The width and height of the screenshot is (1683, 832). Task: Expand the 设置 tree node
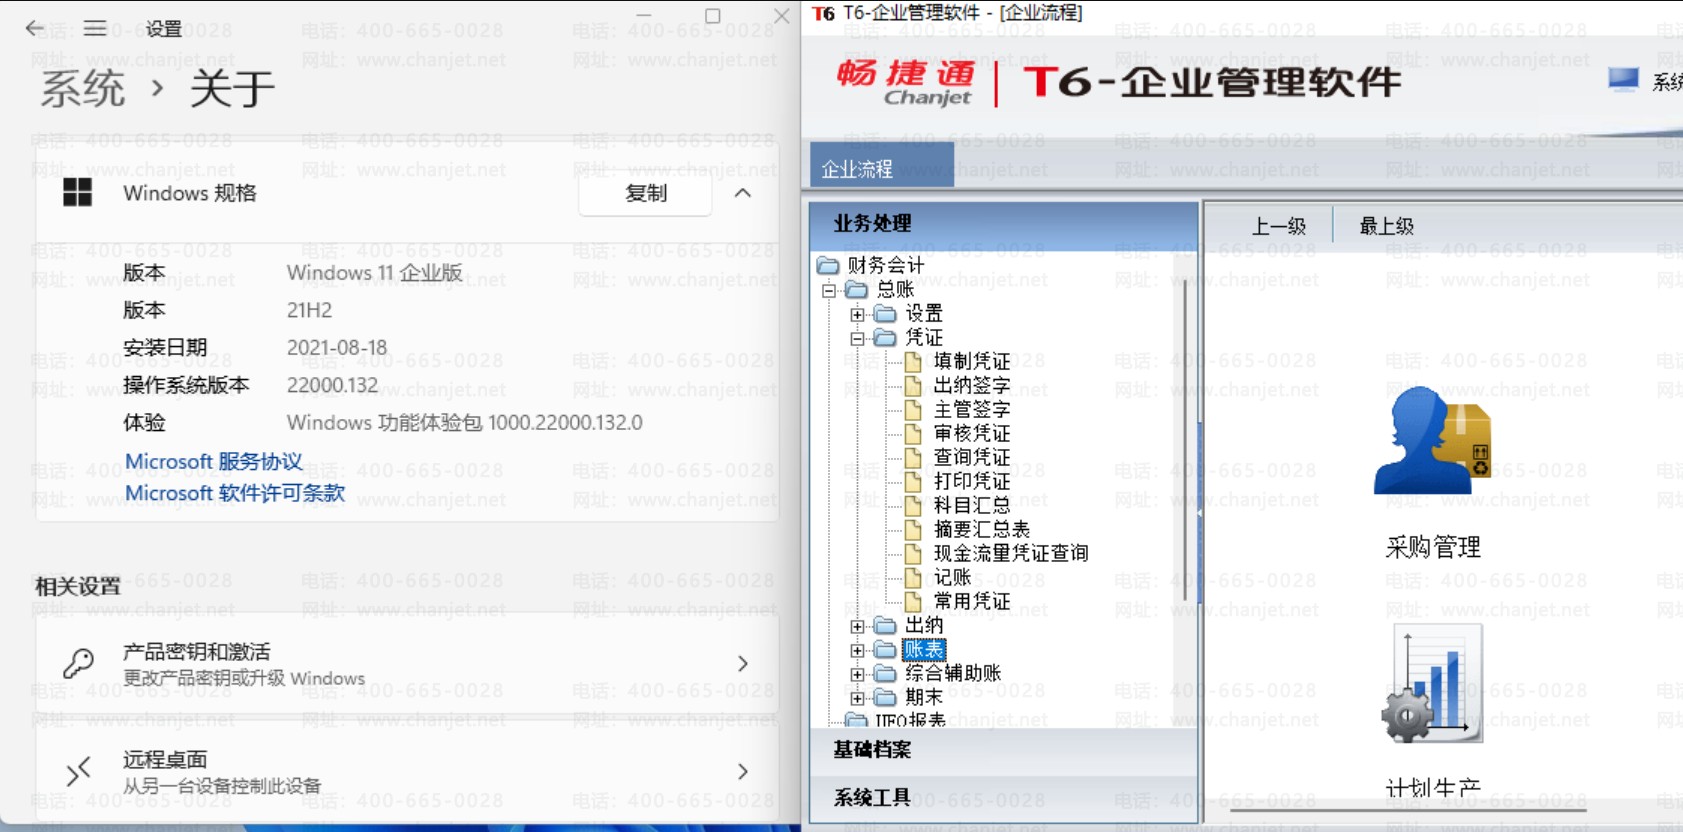tap(857, 314)
